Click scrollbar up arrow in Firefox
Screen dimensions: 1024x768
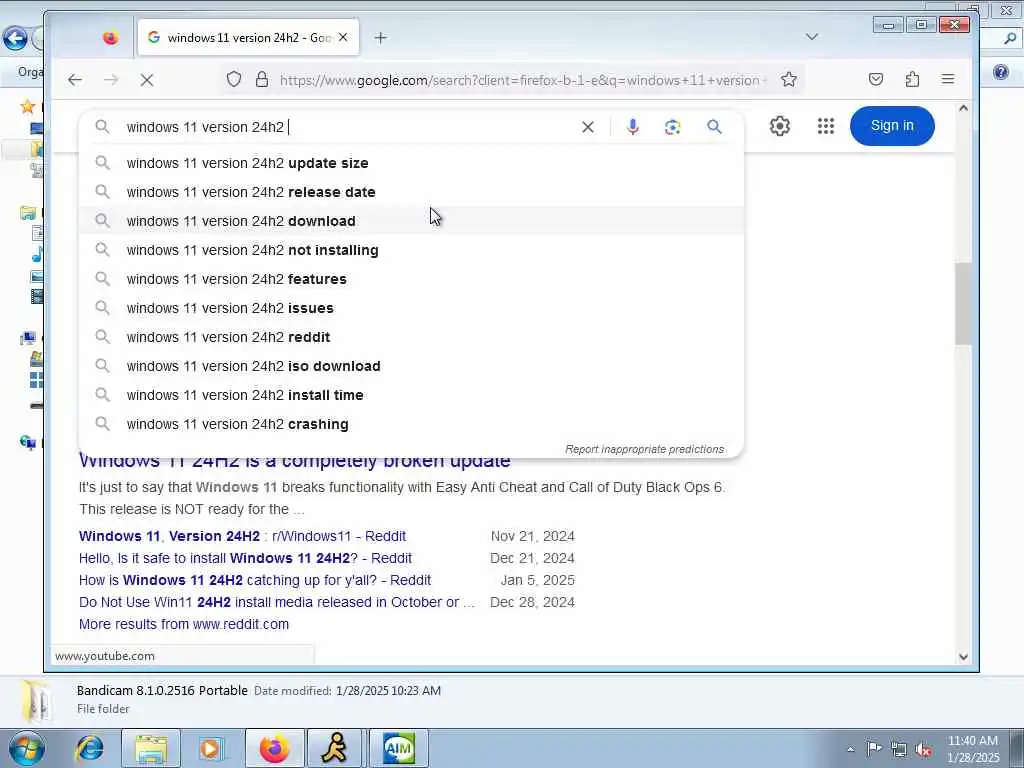[x=963, y=108]
